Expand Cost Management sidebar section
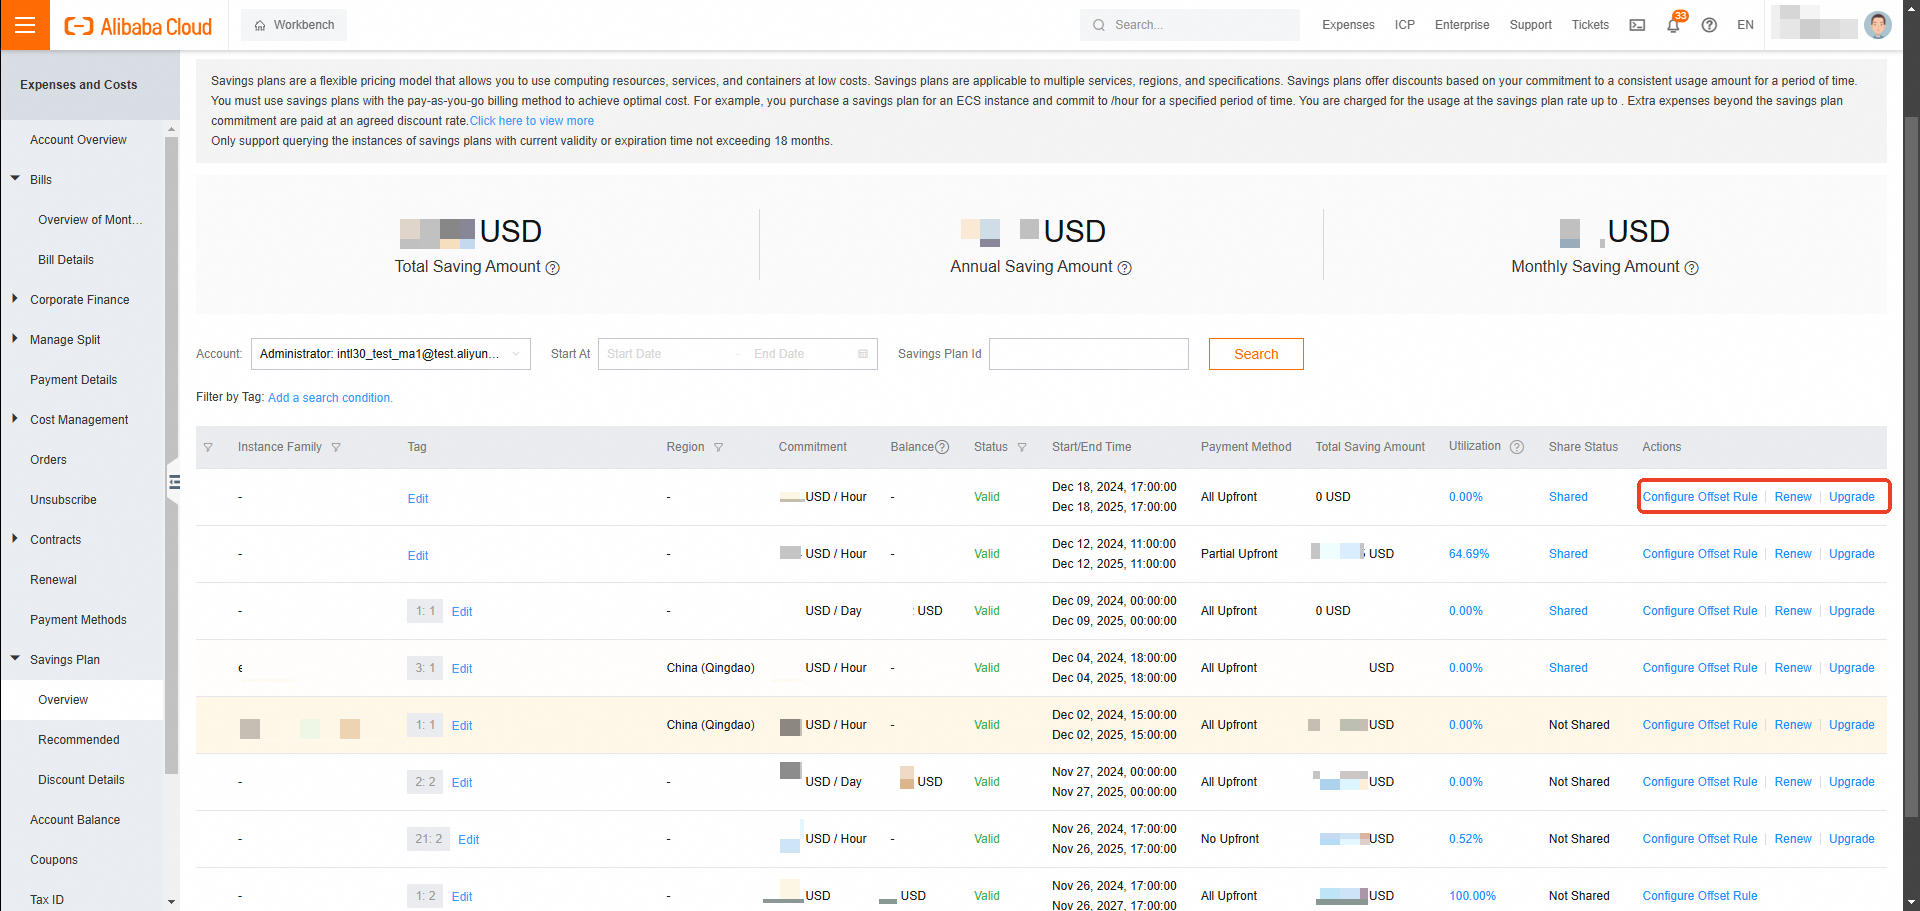 [x=15, y=419]
